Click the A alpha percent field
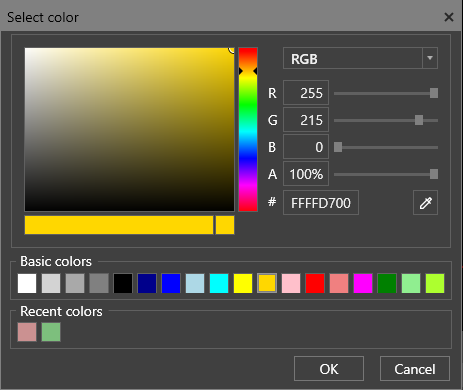The image size is (463, 390). (306, 174)
